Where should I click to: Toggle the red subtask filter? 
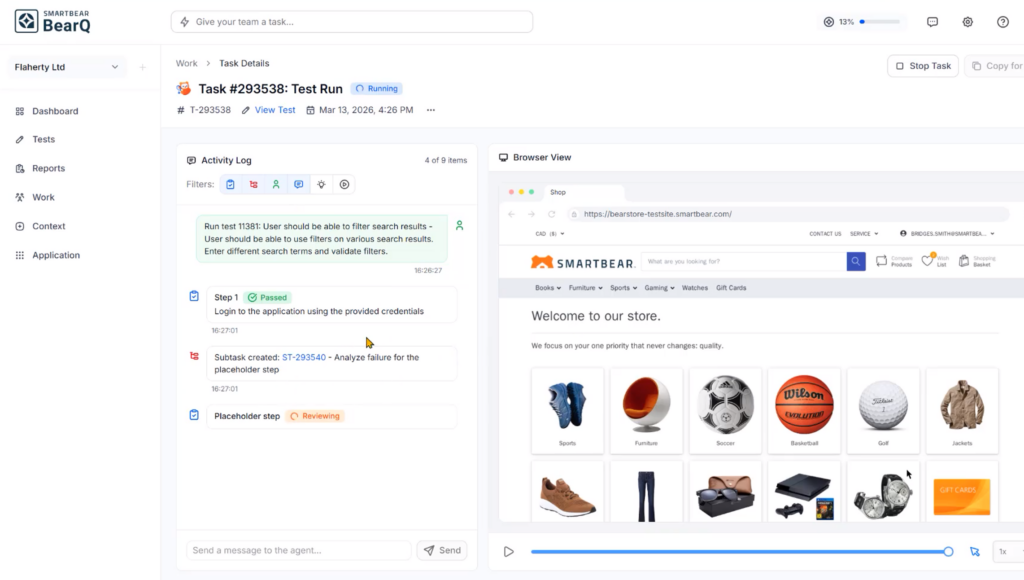tap(253, 184)
